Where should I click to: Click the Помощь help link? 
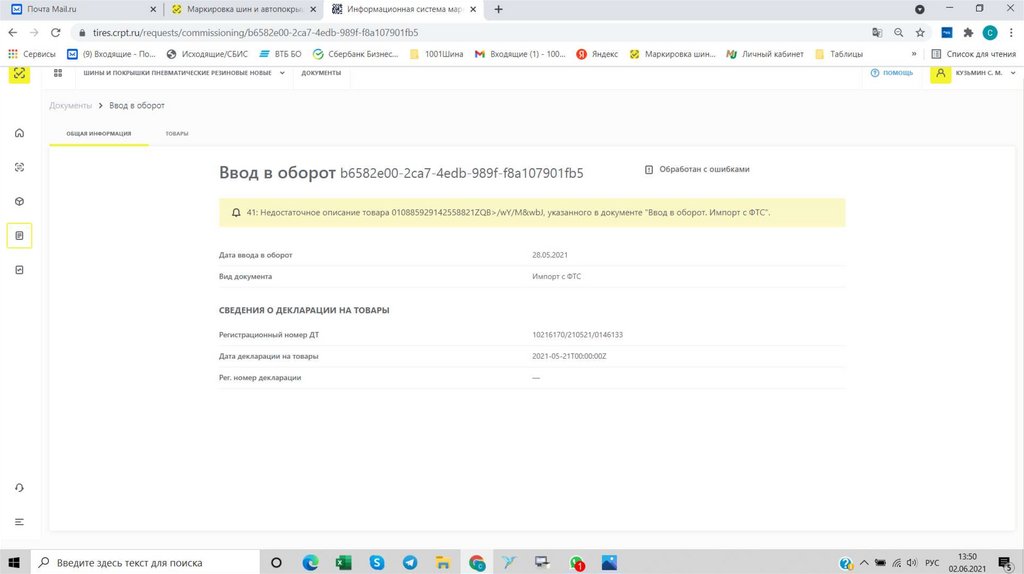(892, 73)
